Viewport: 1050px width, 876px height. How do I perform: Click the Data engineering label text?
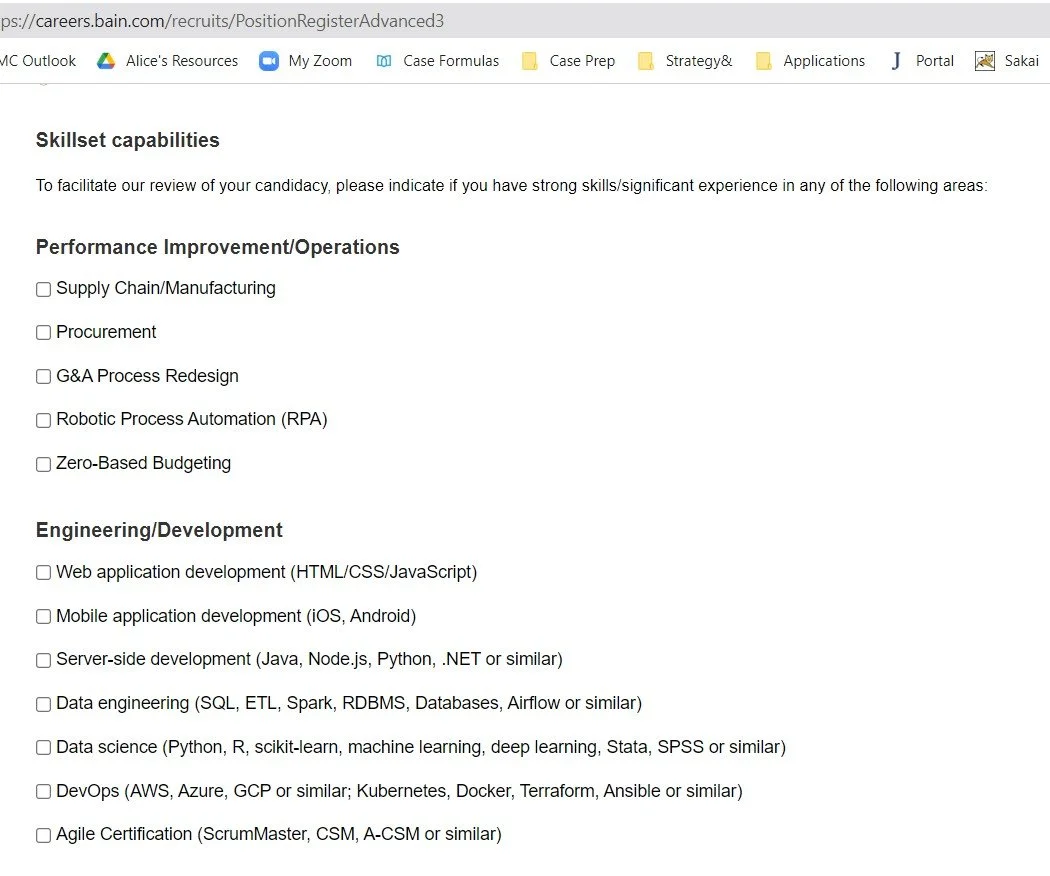point(349,703)
